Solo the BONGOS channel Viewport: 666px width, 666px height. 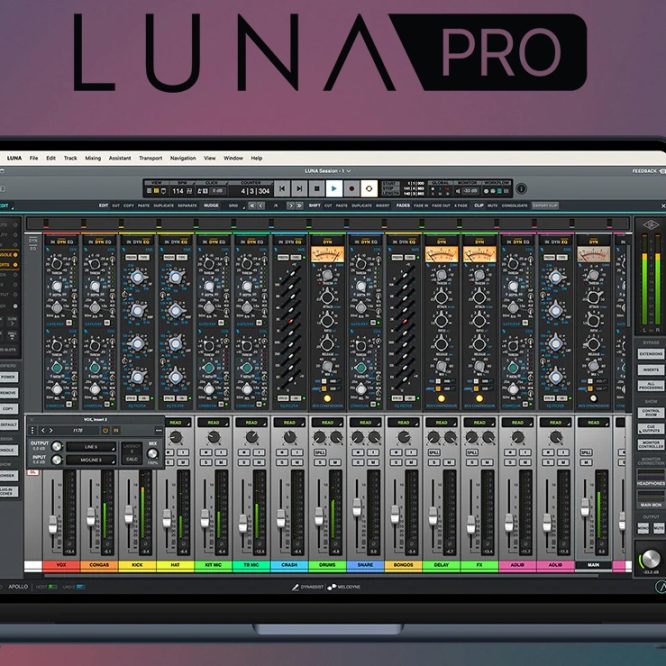click(397, 462)
